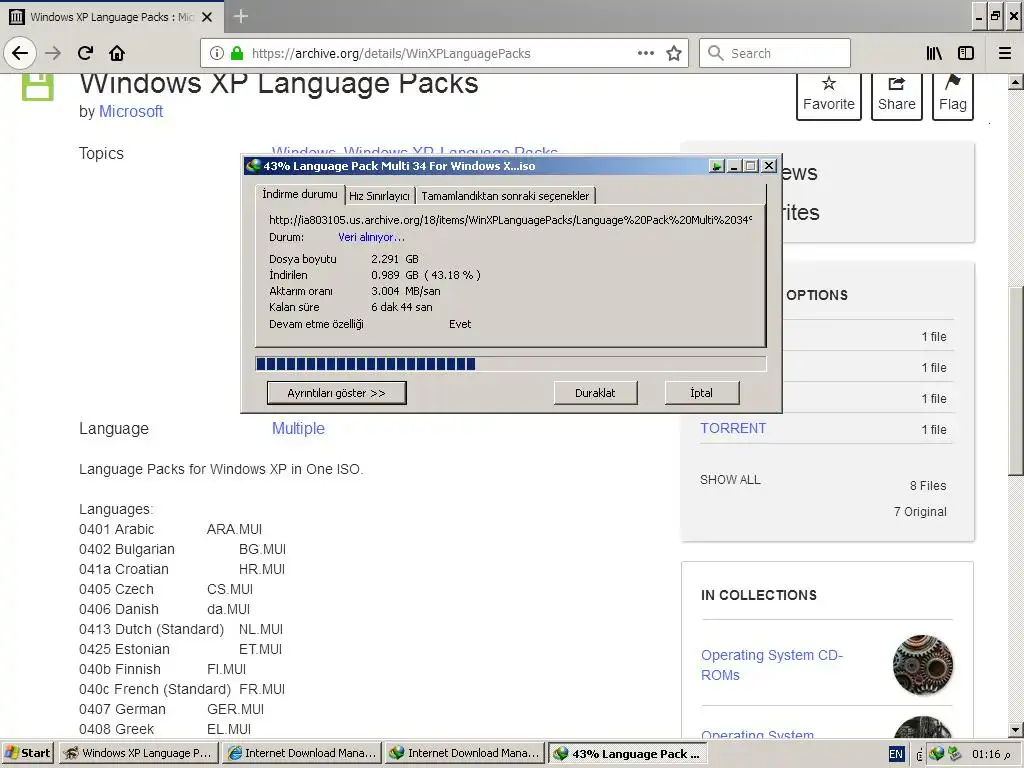The height and width of the screenshot is (768, 1024).
Task: Click the 43% Language Pack taskbar button
Action: pos(627,753)
